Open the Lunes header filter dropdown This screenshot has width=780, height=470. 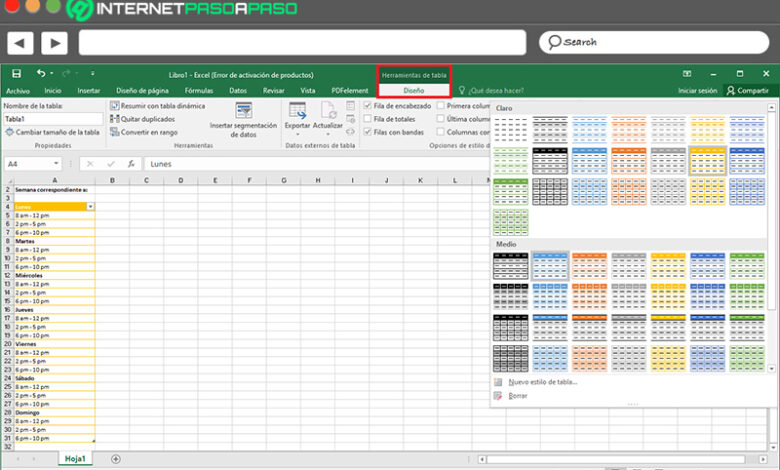(91, 206)
